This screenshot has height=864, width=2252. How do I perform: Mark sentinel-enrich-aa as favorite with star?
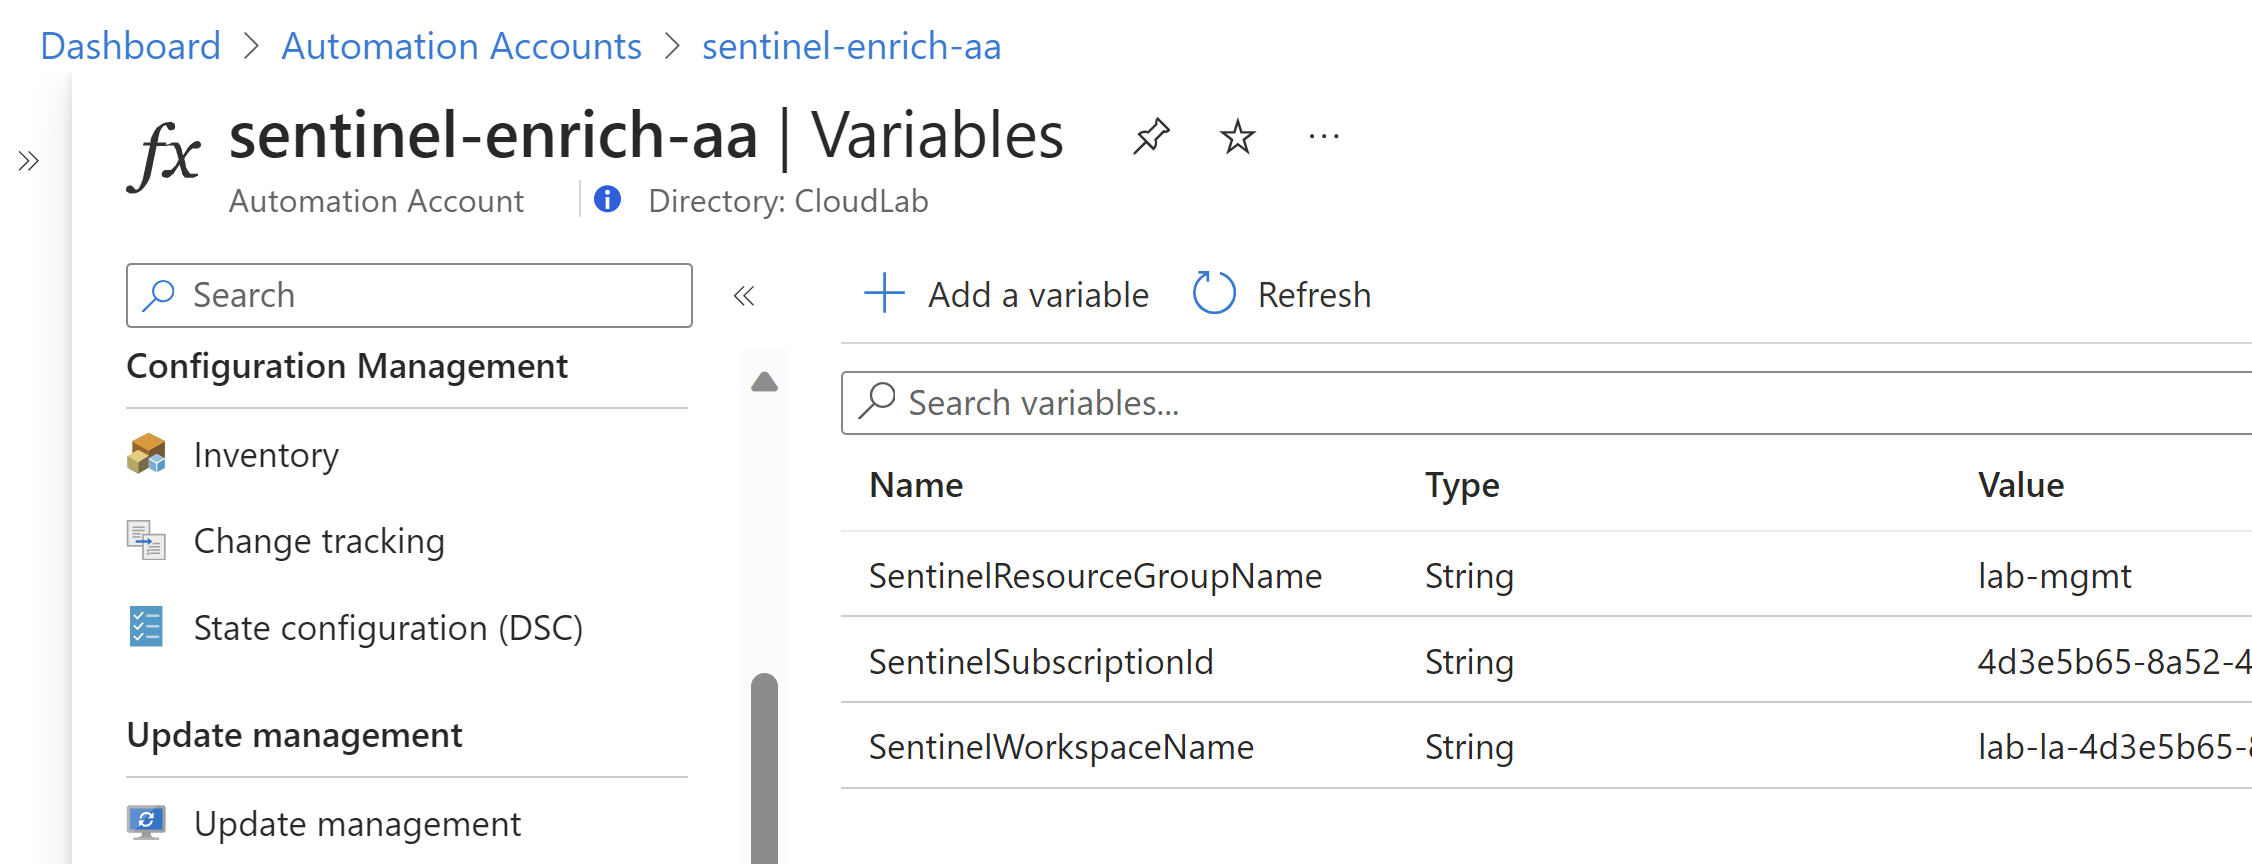point(1237,136)
